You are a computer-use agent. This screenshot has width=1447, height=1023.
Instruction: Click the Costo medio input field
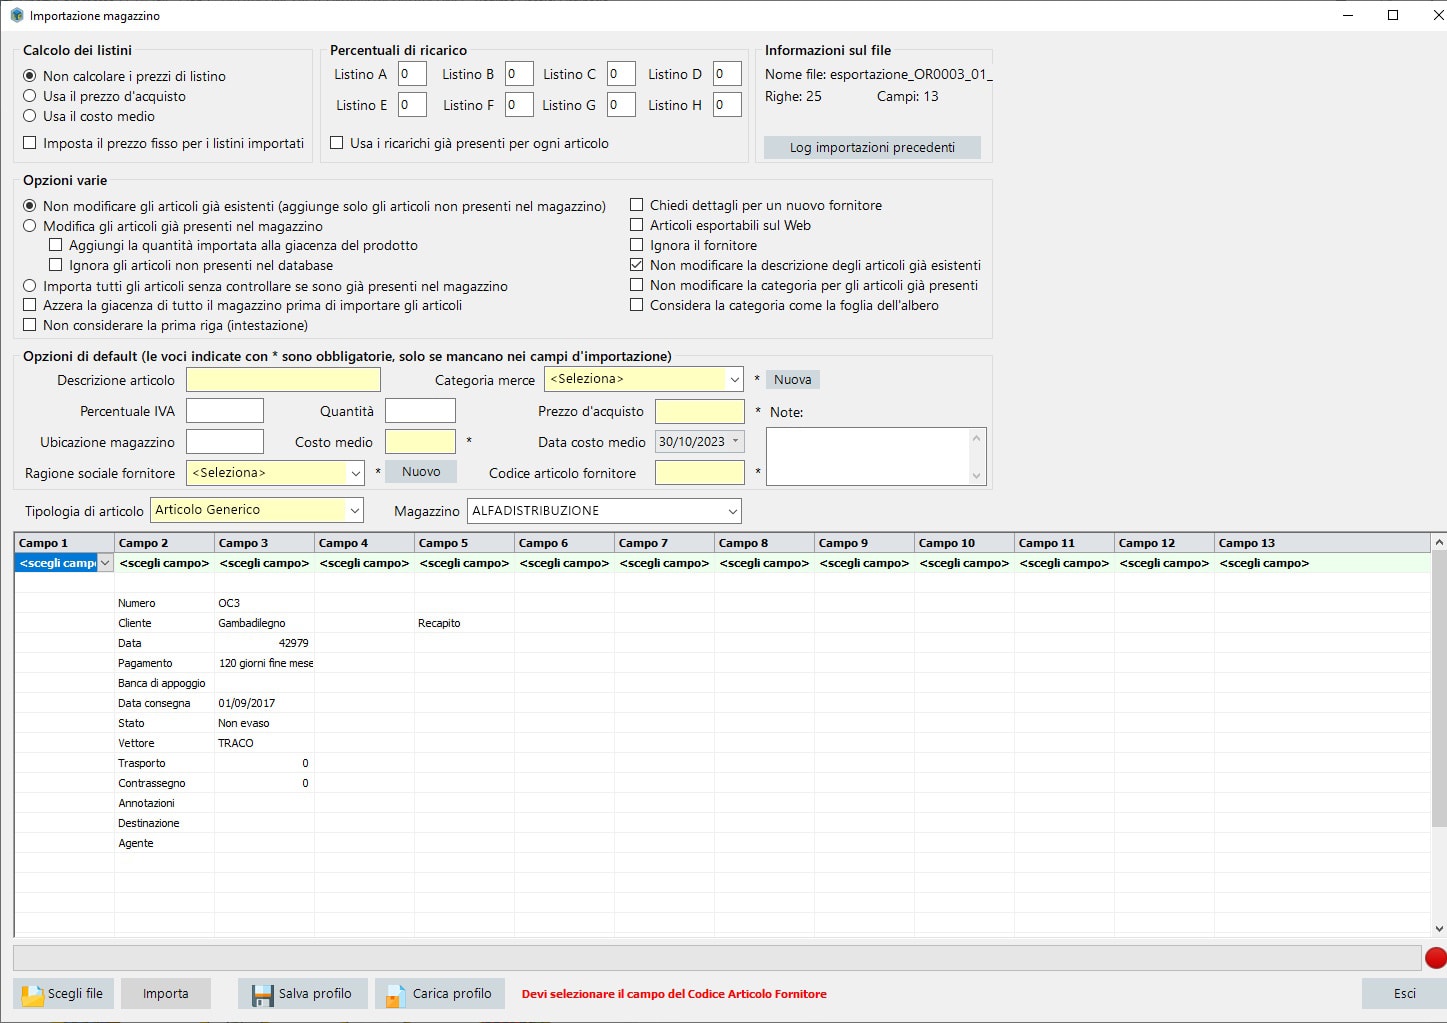[420, 442]
